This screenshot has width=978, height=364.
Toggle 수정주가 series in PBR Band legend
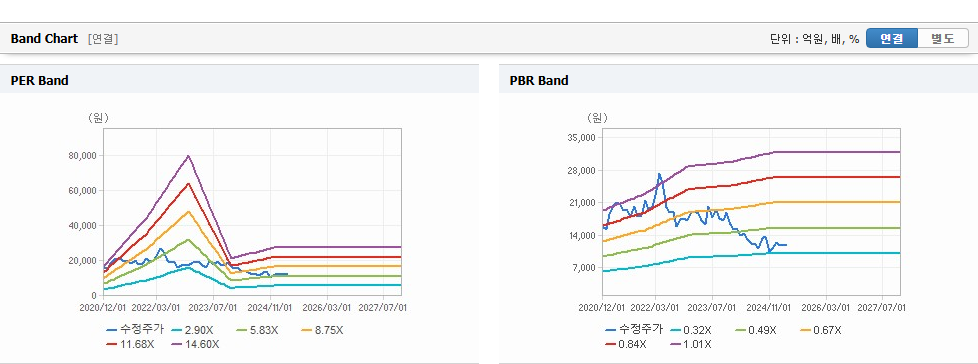[x=634, y=330]
